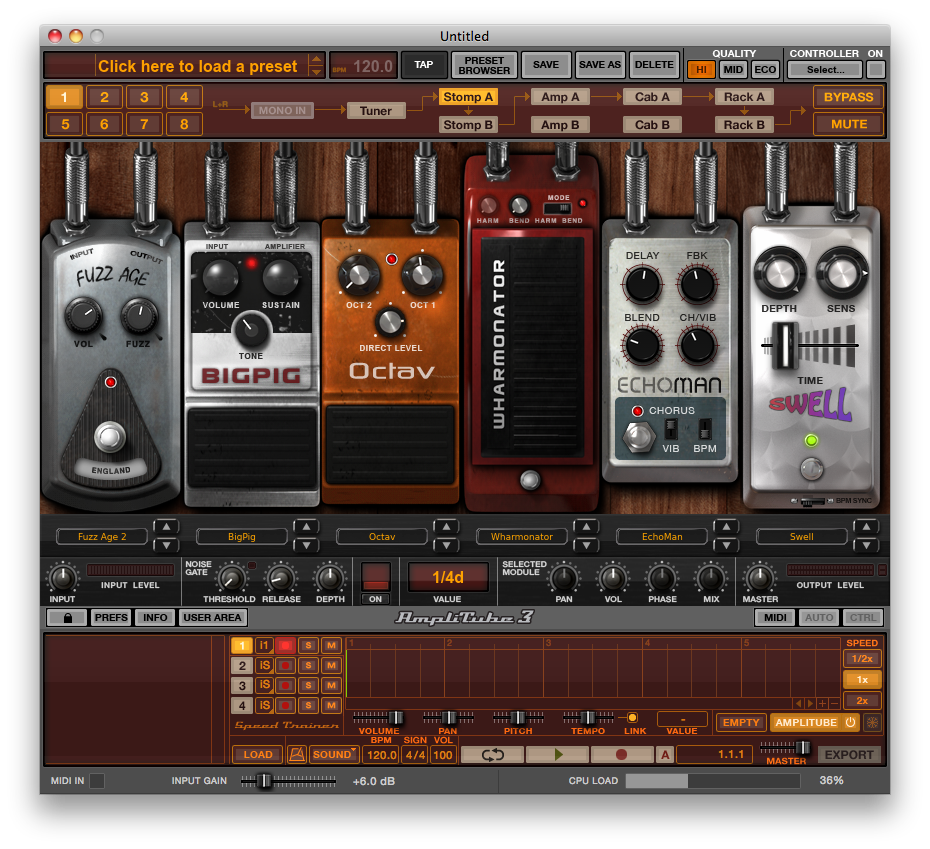The image size is (930, 849).
Task: Select the Stomp B module
Action: point(468,125)
